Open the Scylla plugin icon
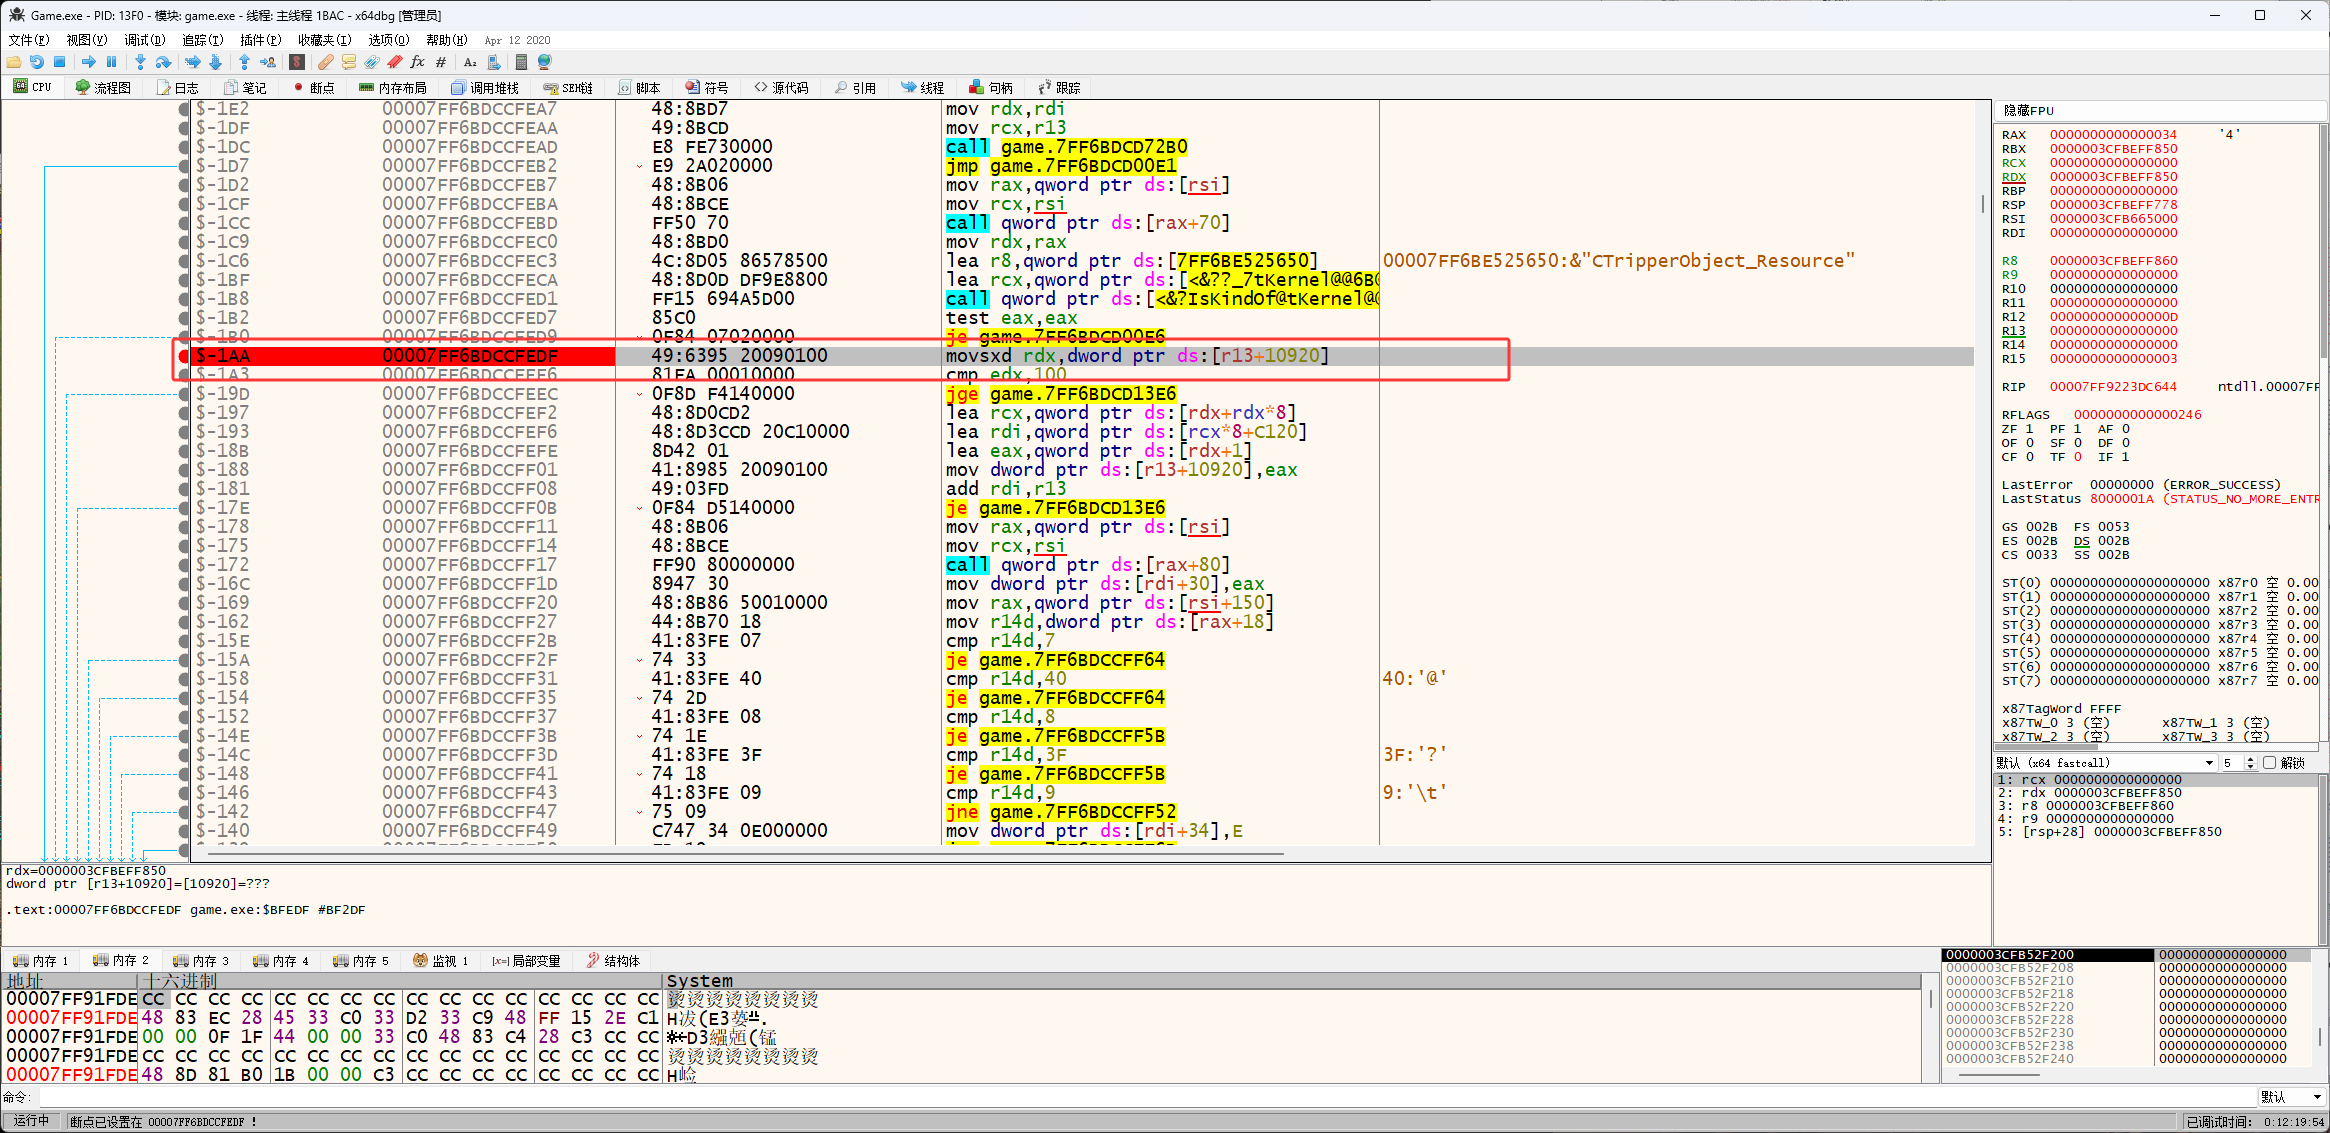Viewport: 2330px width, 1133px height. [x=296, y=62]
